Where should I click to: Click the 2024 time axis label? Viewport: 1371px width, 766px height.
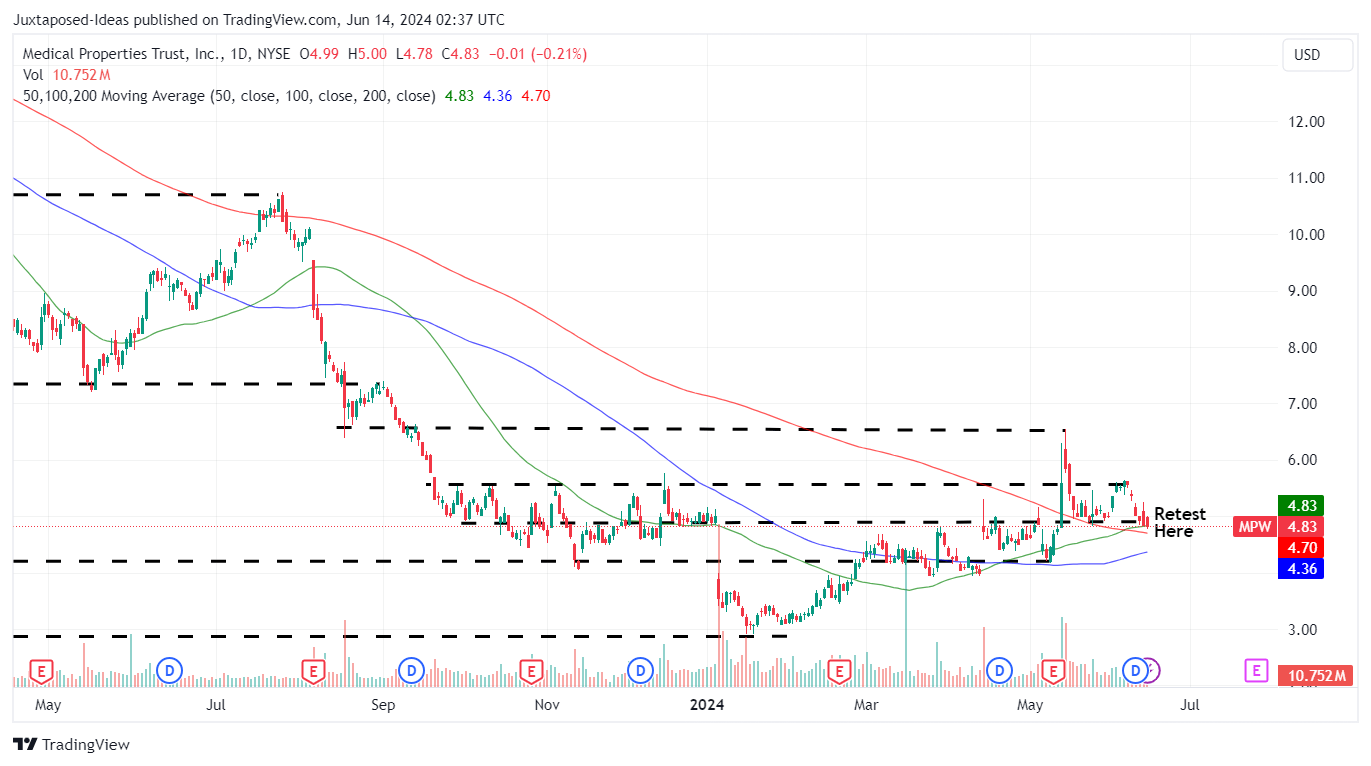(706, 705)
